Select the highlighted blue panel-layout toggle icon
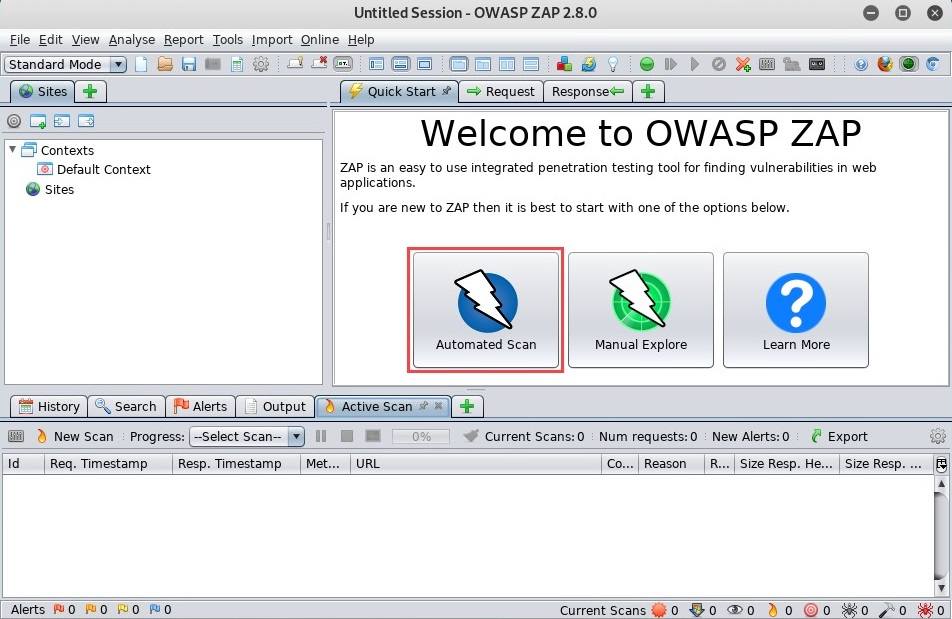 (x=459, y=64)
